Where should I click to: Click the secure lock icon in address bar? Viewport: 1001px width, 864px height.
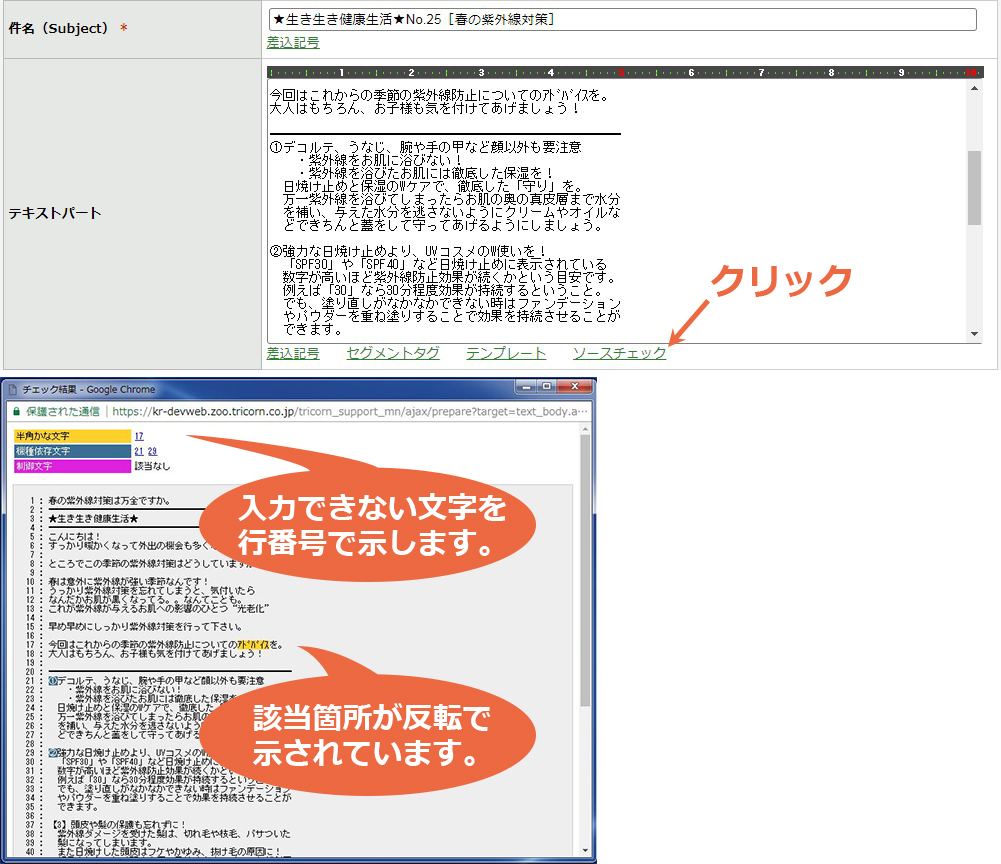[17, 412]
